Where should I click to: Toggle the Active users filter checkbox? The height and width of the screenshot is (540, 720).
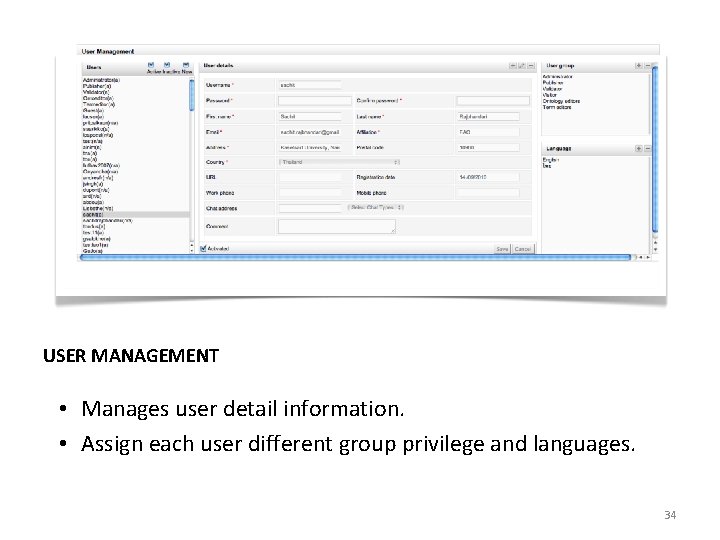coord(151,65)
